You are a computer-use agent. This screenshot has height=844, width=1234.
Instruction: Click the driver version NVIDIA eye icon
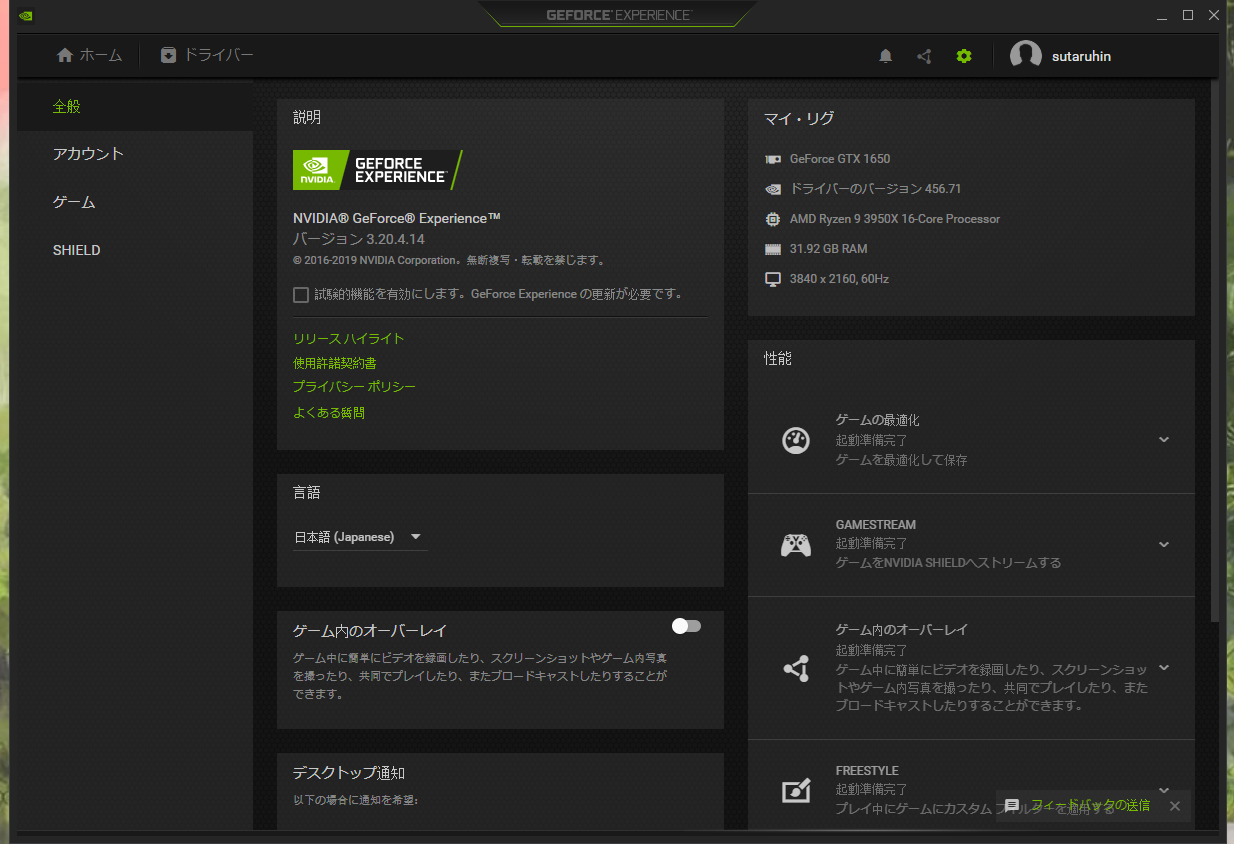[x=772, y=189]
